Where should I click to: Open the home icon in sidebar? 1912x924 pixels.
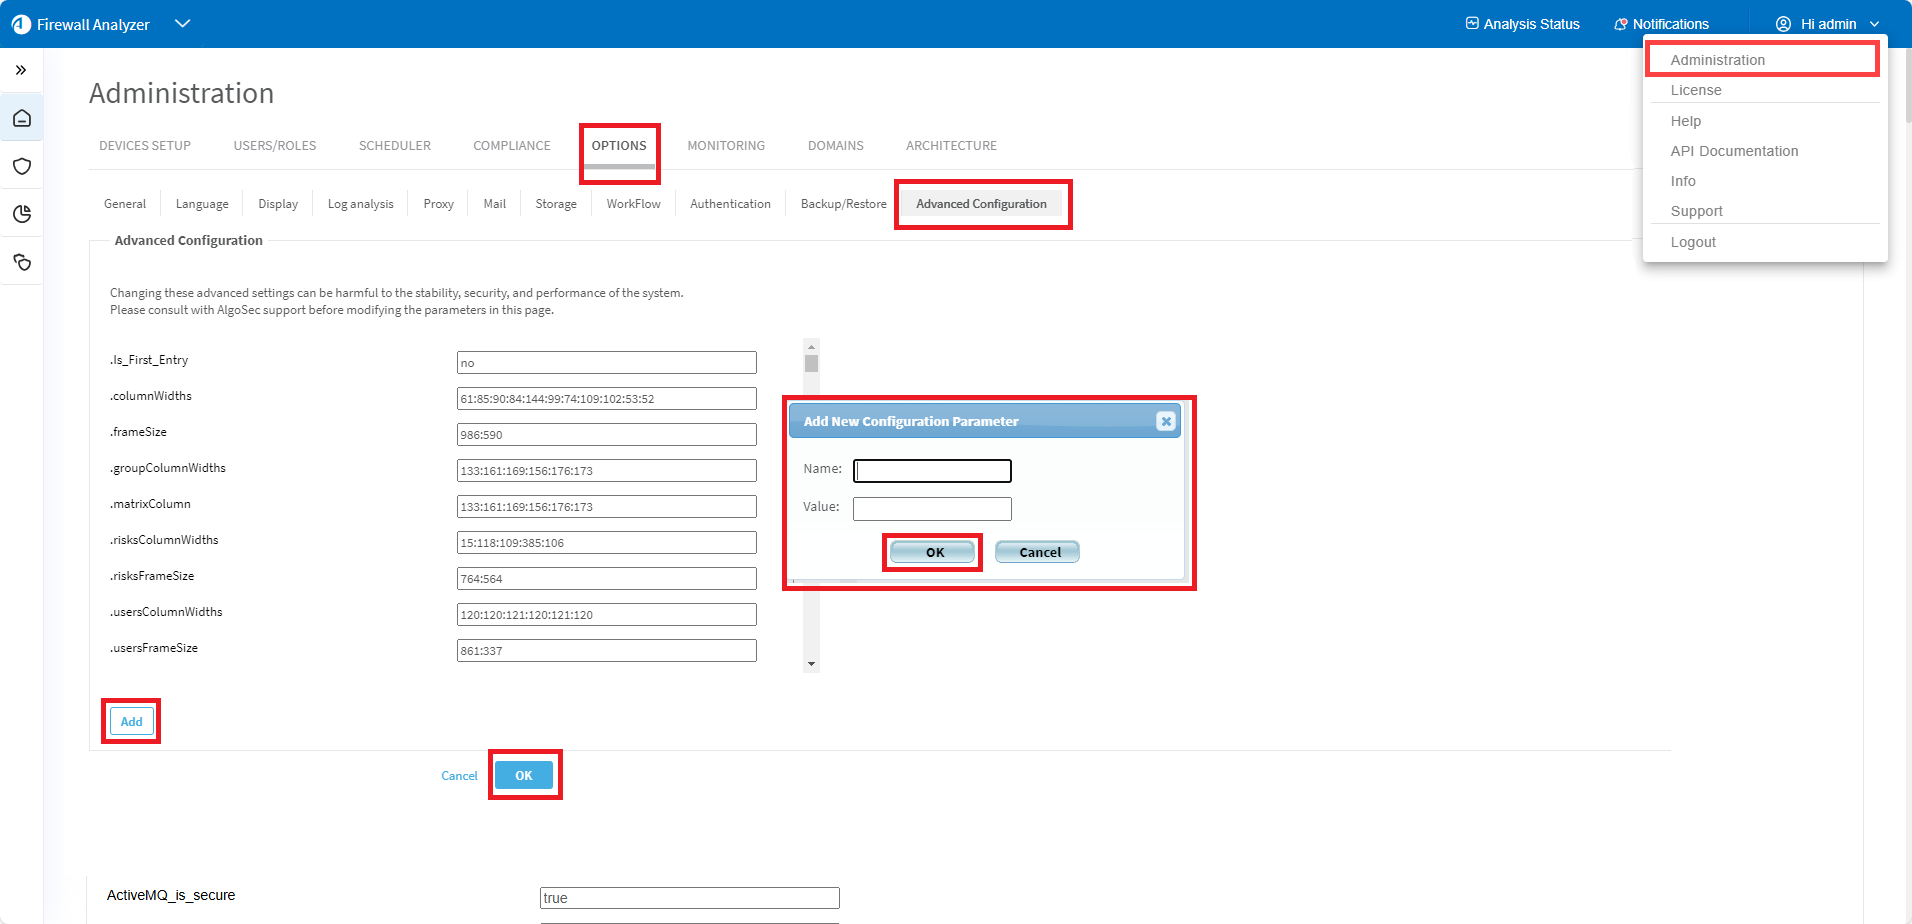pos(22,119)
